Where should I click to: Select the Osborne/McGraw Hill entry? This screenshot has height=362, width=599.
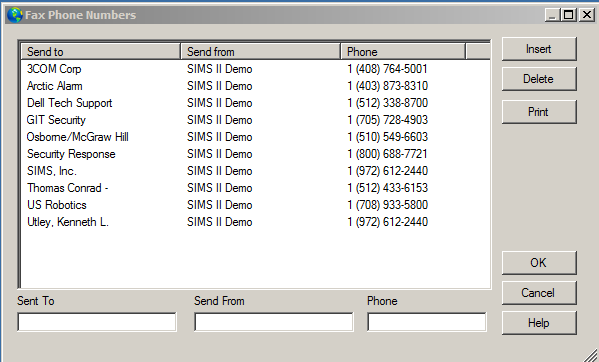coord(255,137)
